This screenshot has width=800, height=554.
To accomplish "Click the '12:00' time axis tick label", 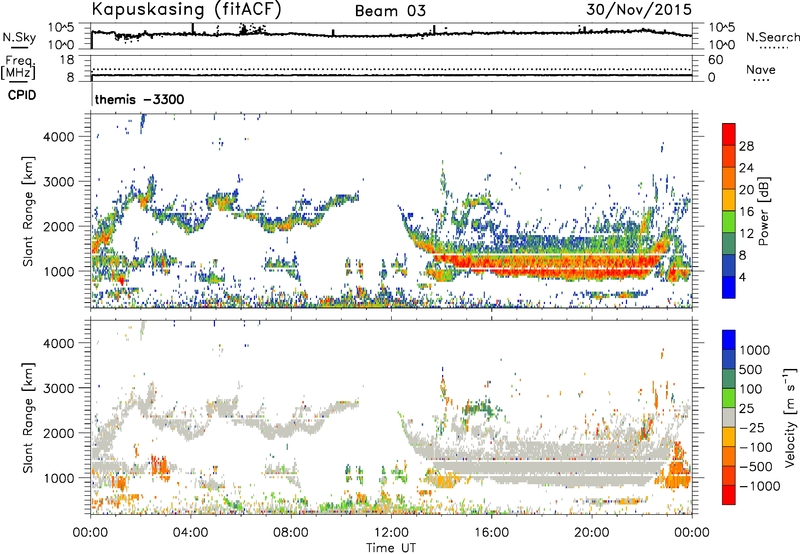I will pos(391,533).
